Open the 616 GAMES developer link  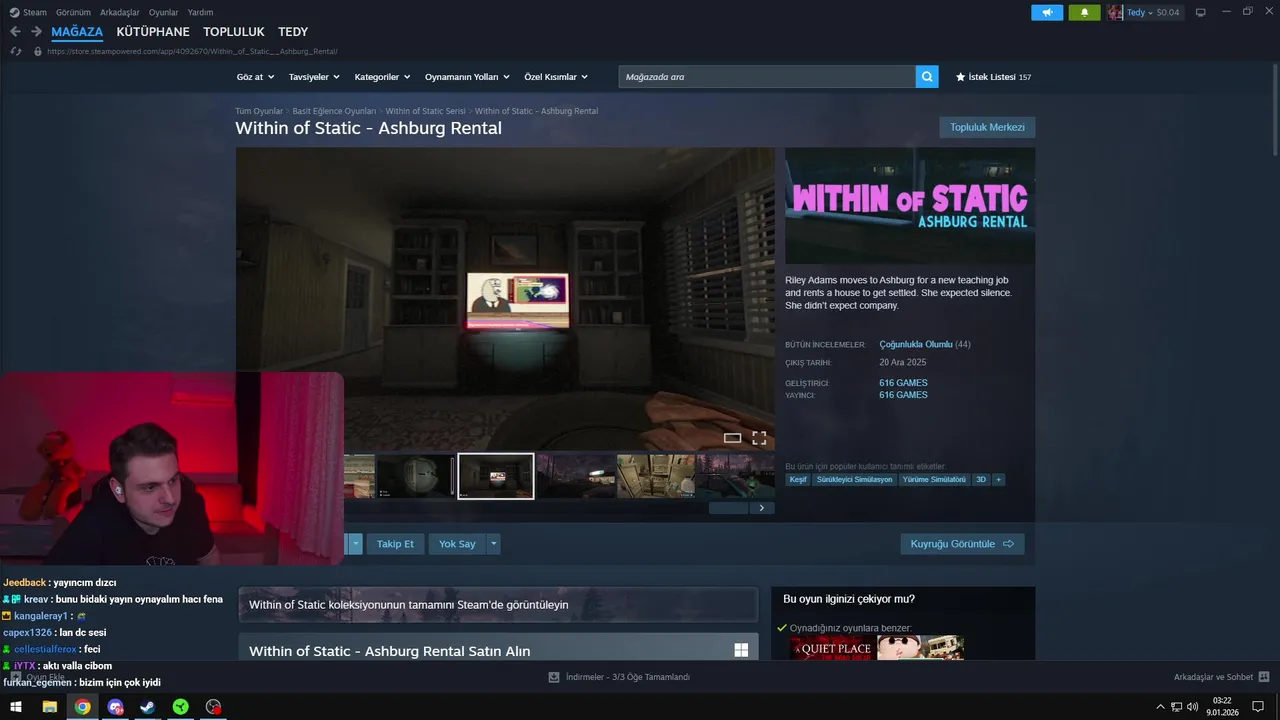903,383
